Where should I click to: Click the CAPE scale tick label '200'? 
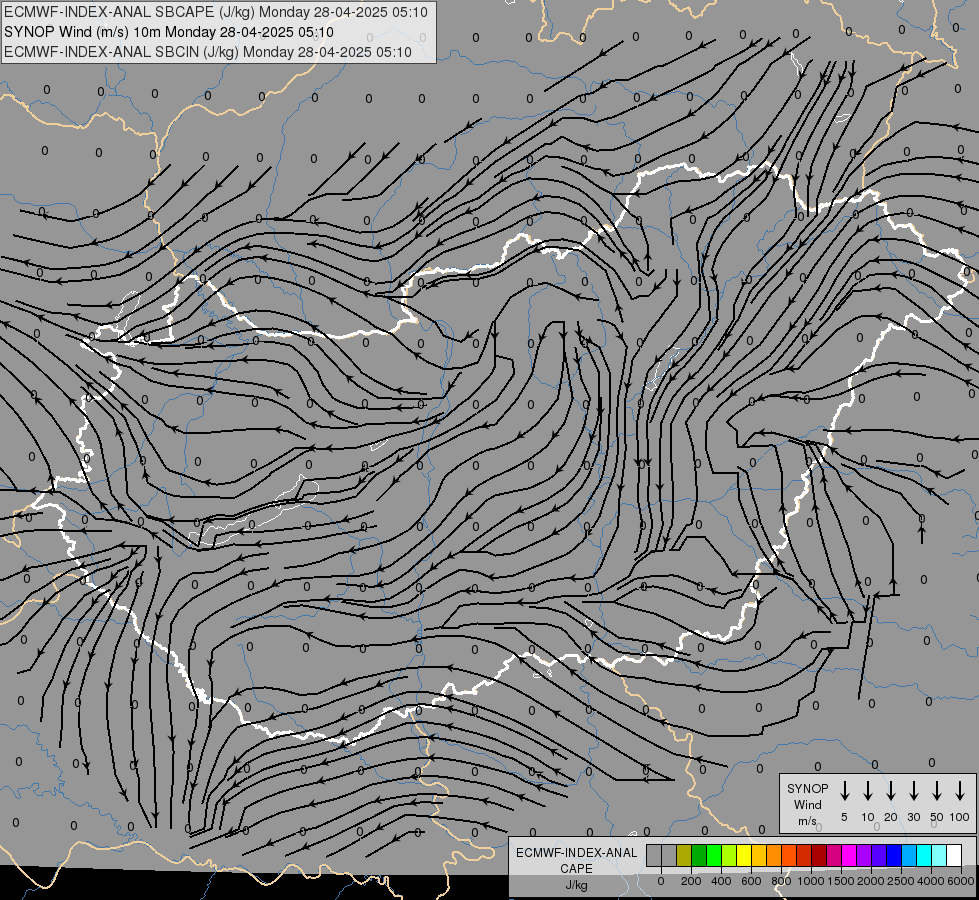click(x=691, y=881)
